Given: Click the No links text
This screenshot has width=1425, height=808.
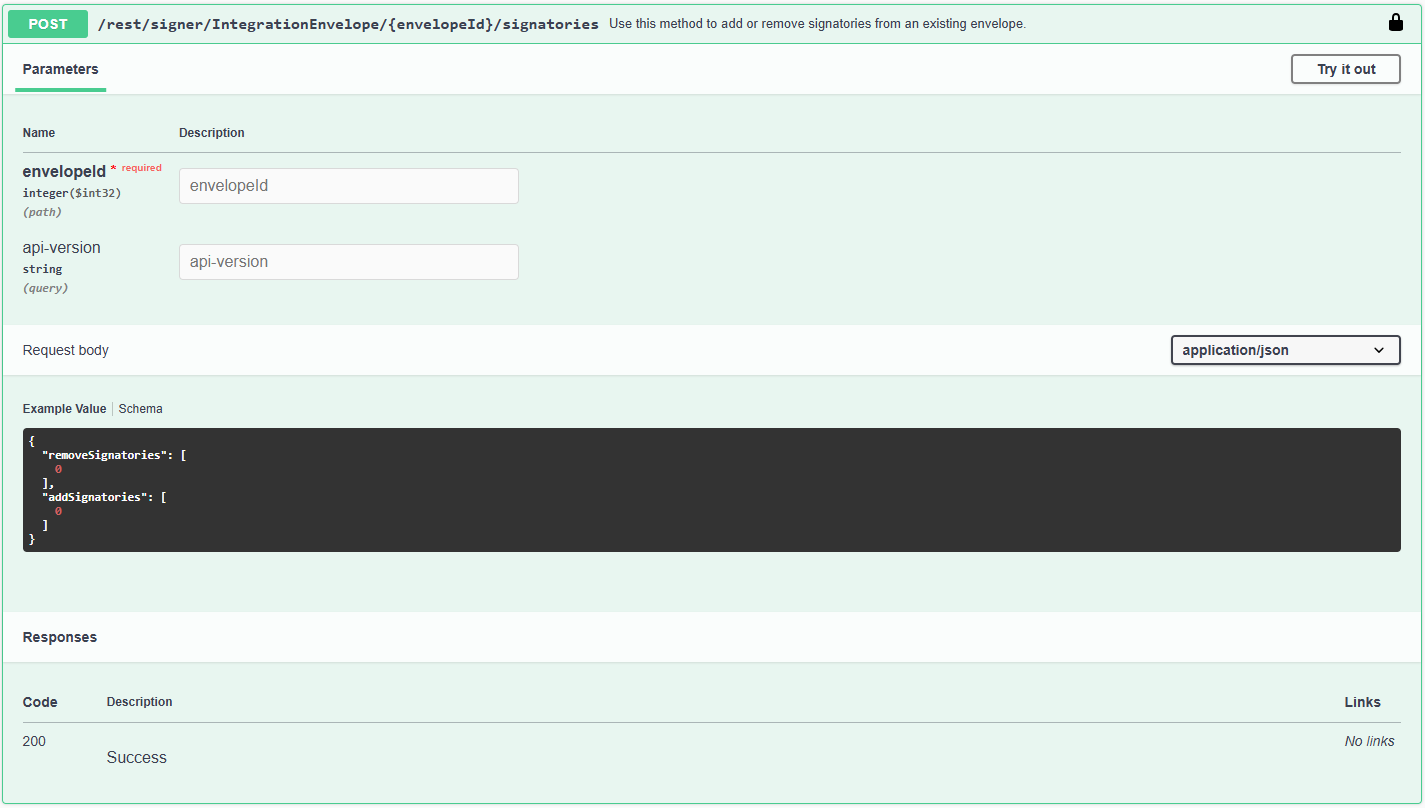Looking at the screenshot, I should tap(1369, 741).
